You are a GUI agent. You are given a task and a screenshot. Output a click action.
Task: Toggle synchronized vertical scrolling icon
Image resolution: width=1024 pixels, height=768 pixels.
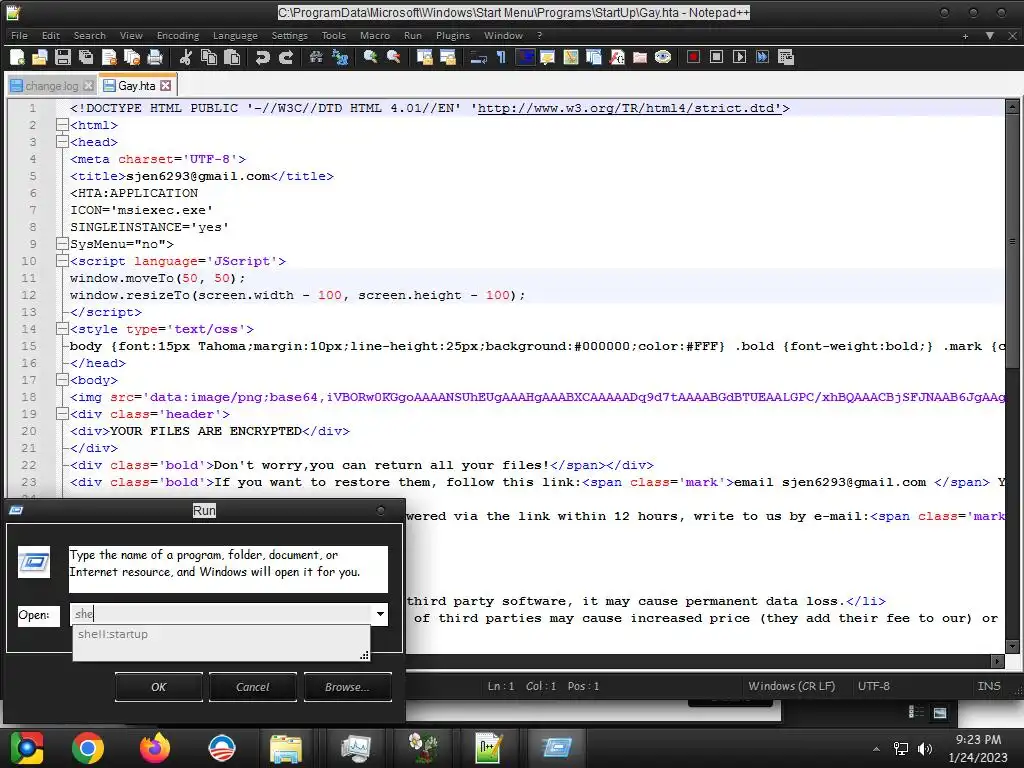[x=424, y=57]
